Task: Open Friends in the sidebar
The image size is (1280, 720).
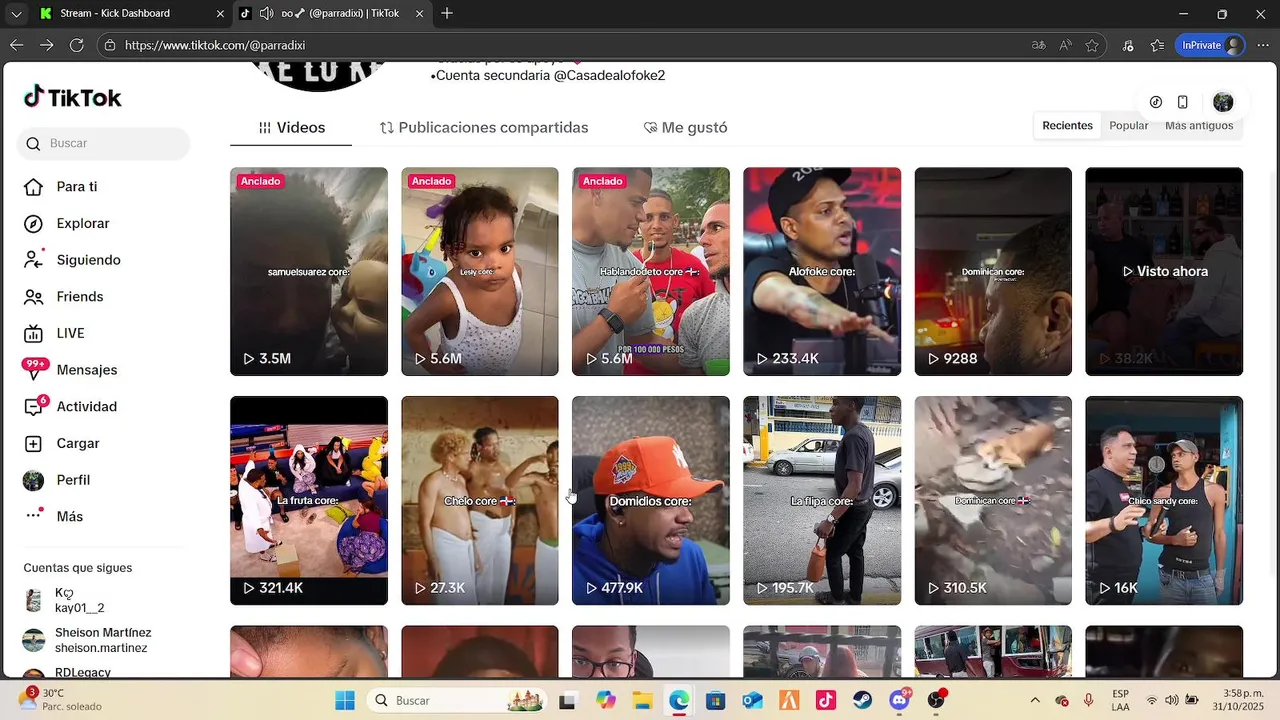Action: 79,297
